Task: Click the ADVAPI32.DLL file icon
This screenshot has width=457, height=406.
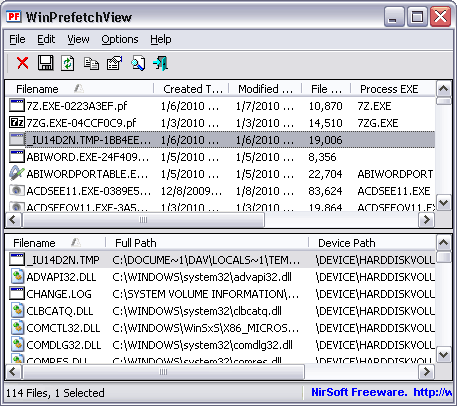Action: coord(17,277)
